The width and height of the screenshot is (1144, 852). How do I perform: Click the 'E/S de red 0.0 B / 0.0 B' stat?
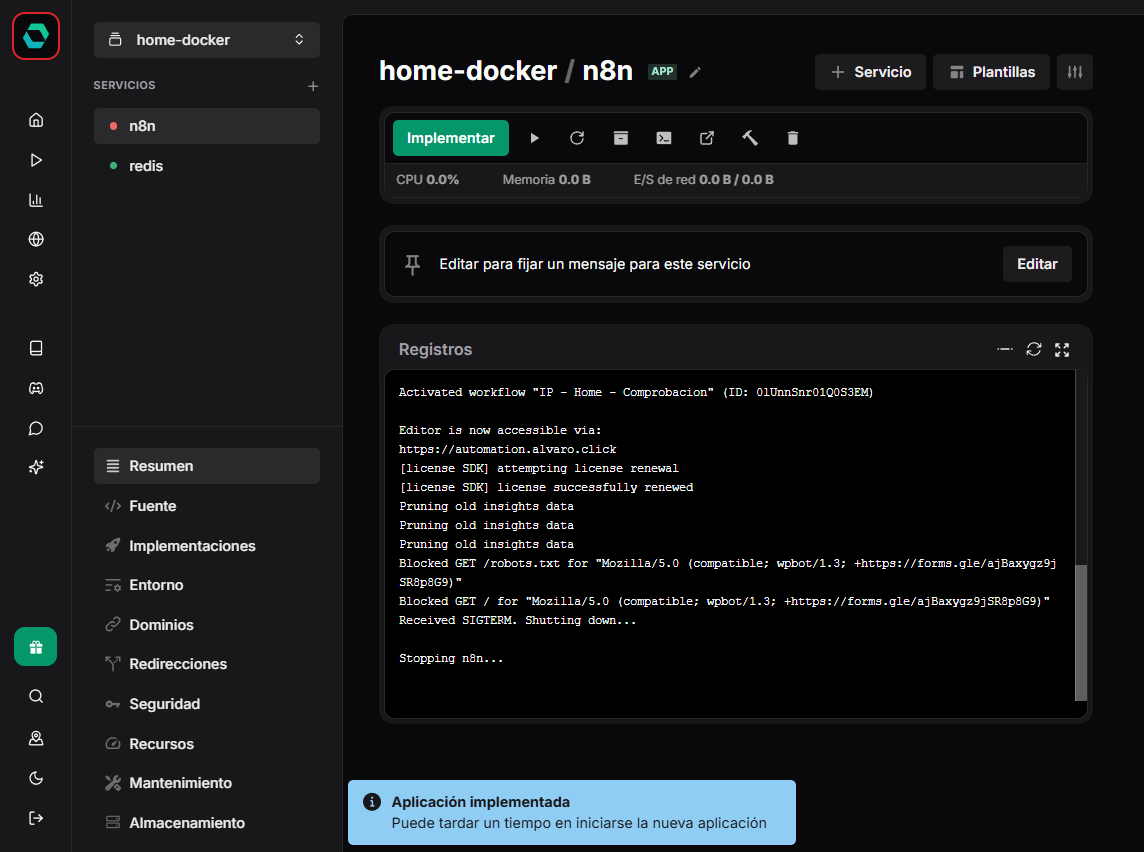(x=703, y=179)
